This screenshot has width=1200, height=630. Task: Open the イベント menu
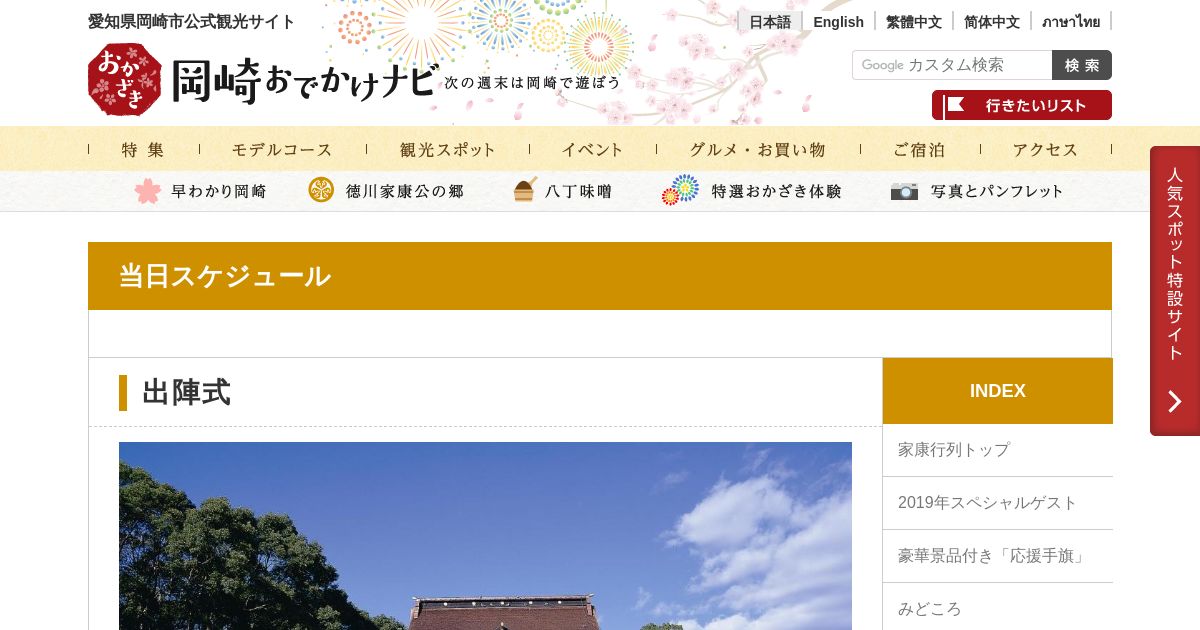pyautogui.click(x=593, y=150)
